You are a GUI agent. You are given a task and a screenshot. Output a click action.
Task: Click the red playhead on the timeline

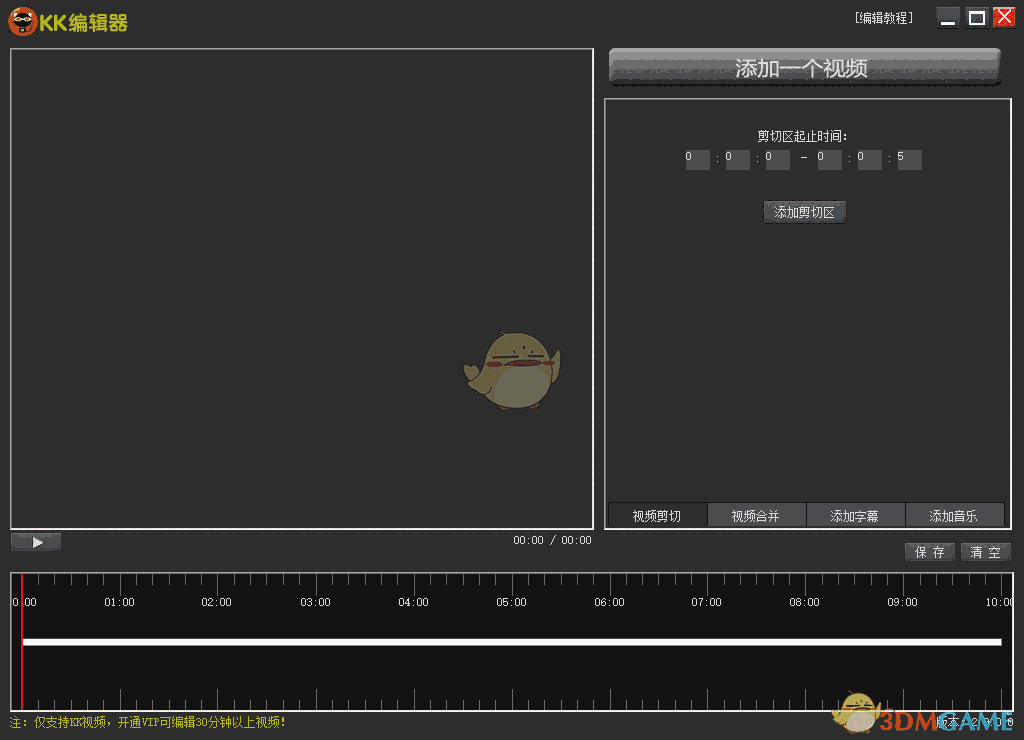coord(22,642)
